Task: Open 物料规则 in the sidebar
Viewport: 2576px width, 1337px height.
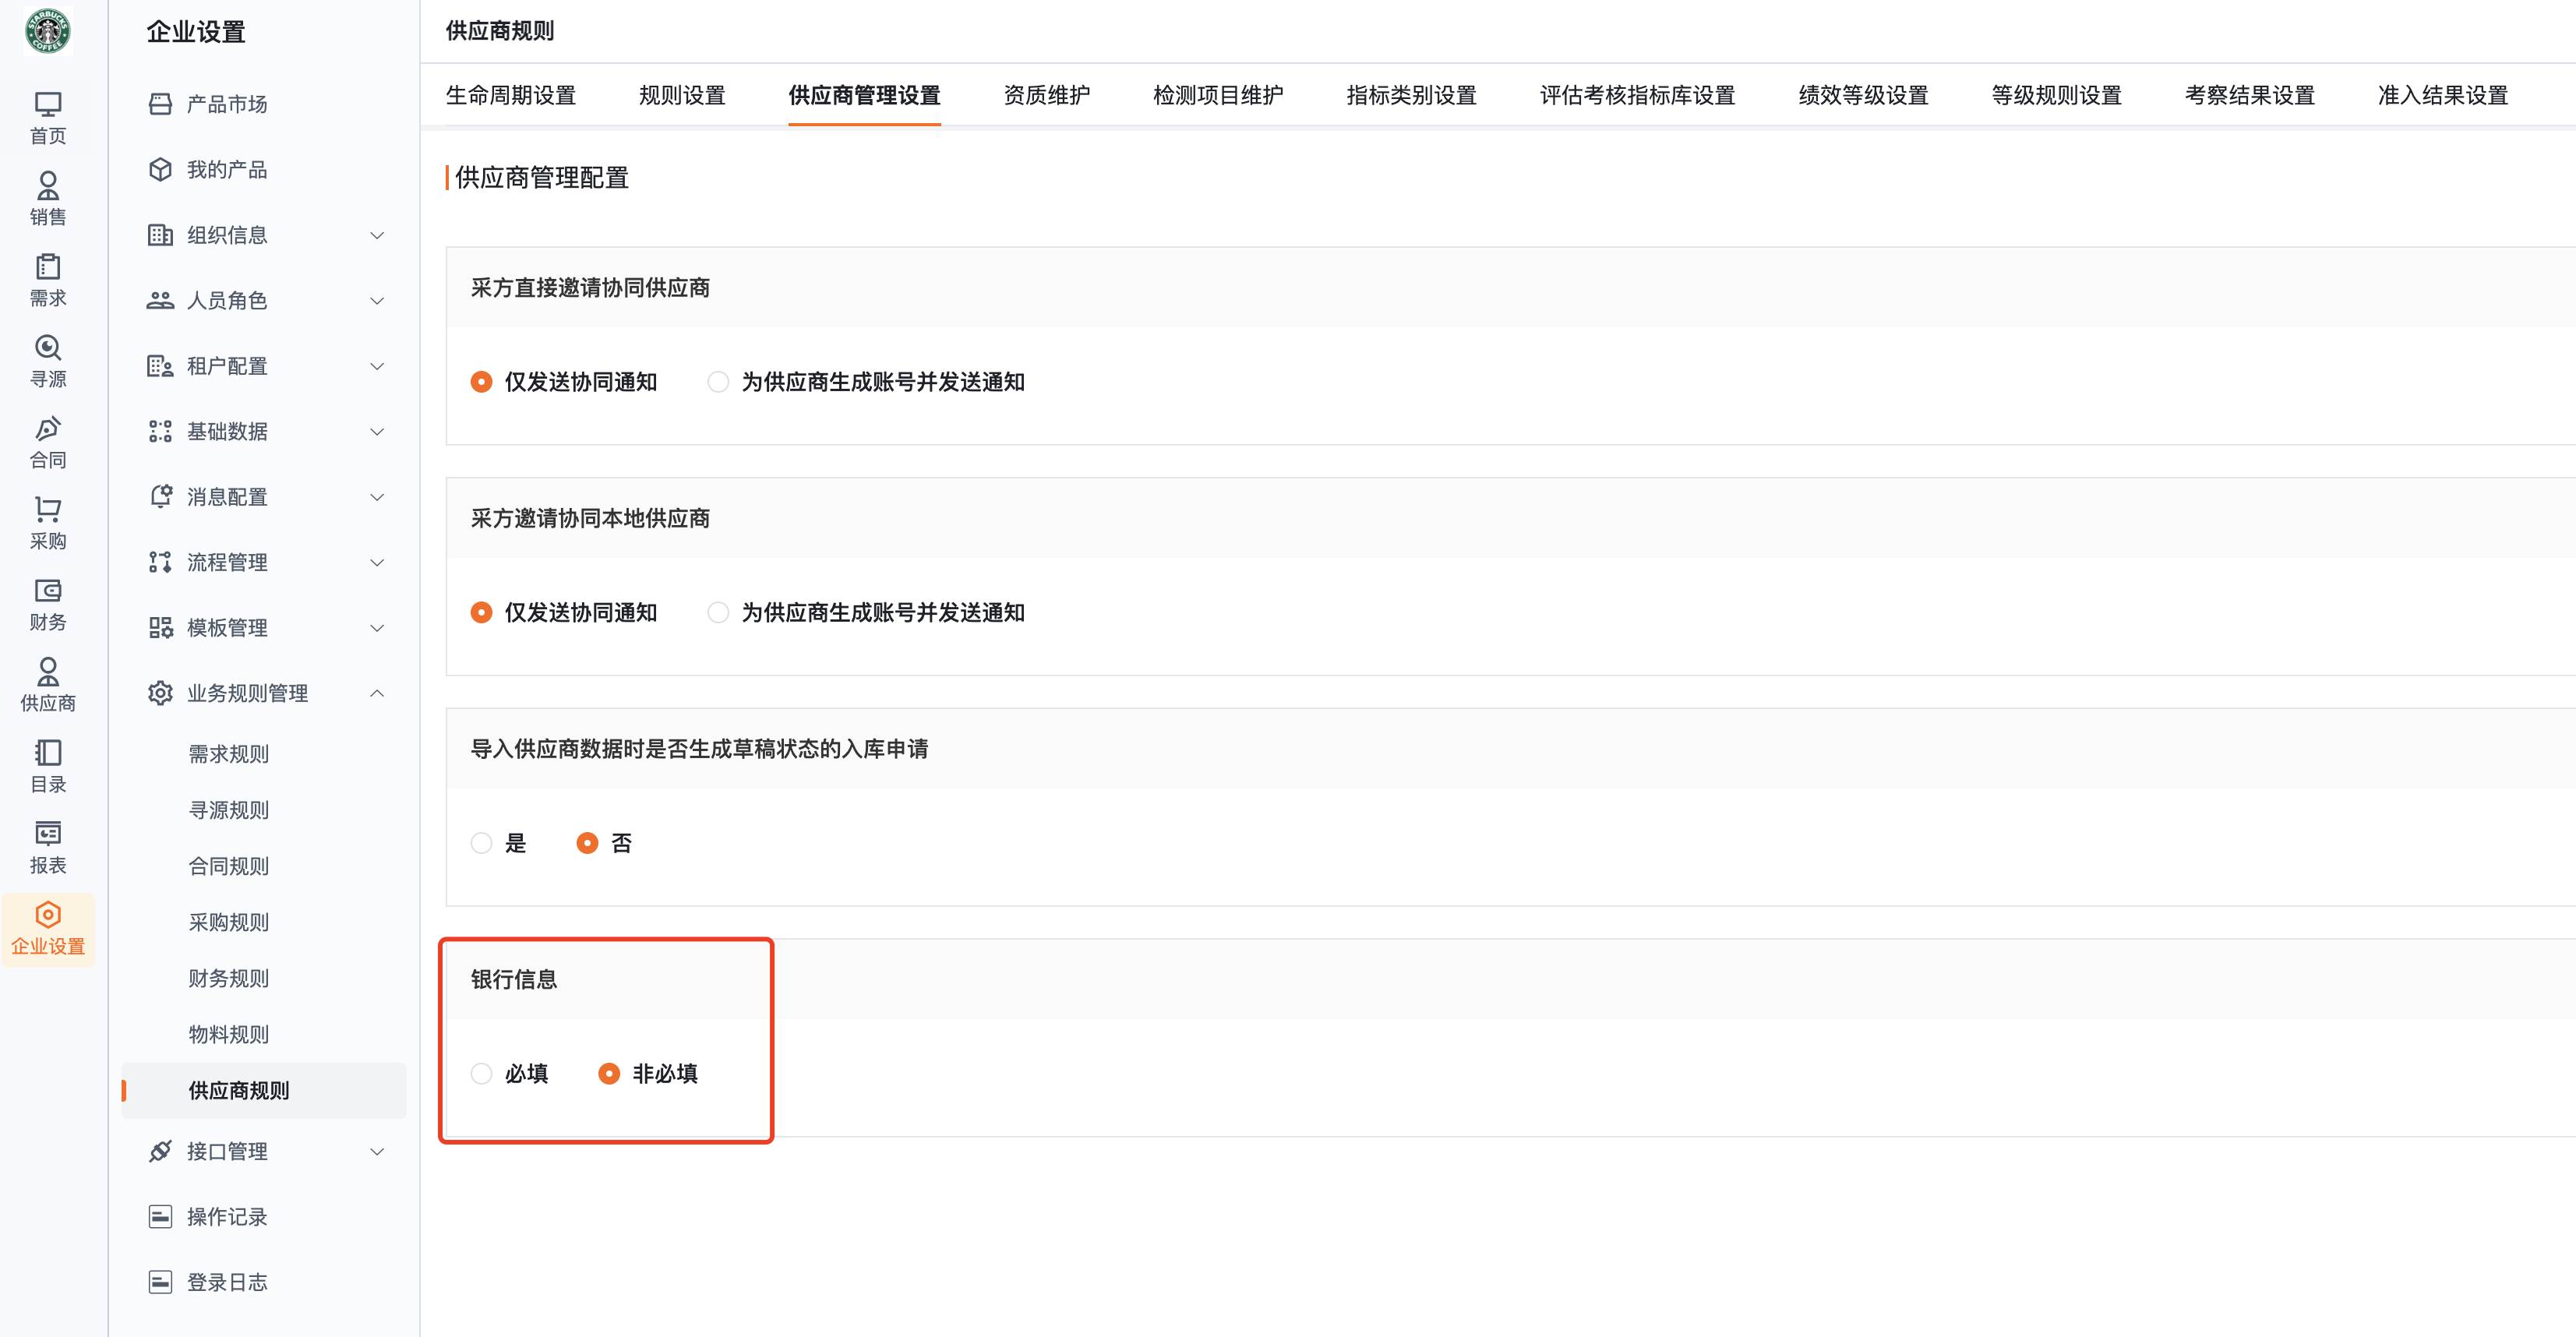Action: coord(229,1034)
